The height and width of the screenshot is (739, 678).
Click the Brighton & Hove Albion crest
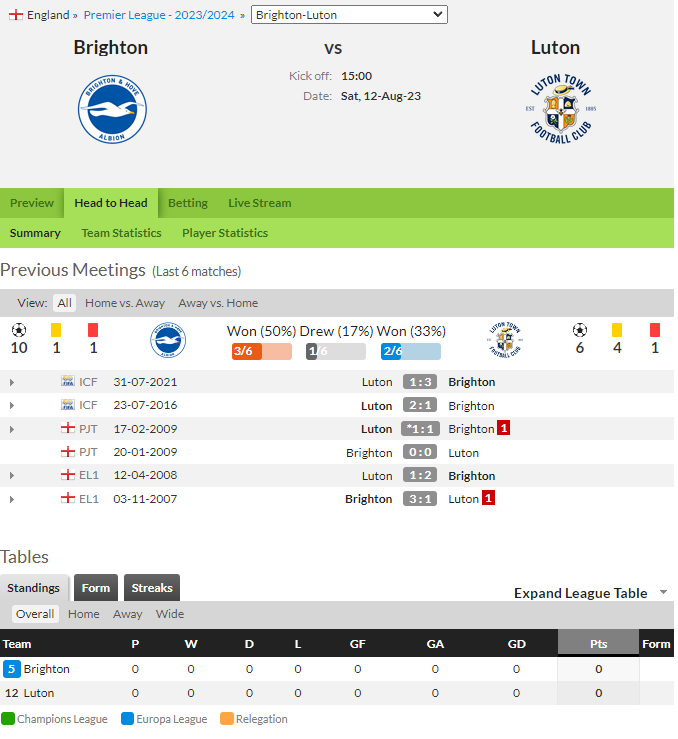pyautogui.click(x=112, y=109)
